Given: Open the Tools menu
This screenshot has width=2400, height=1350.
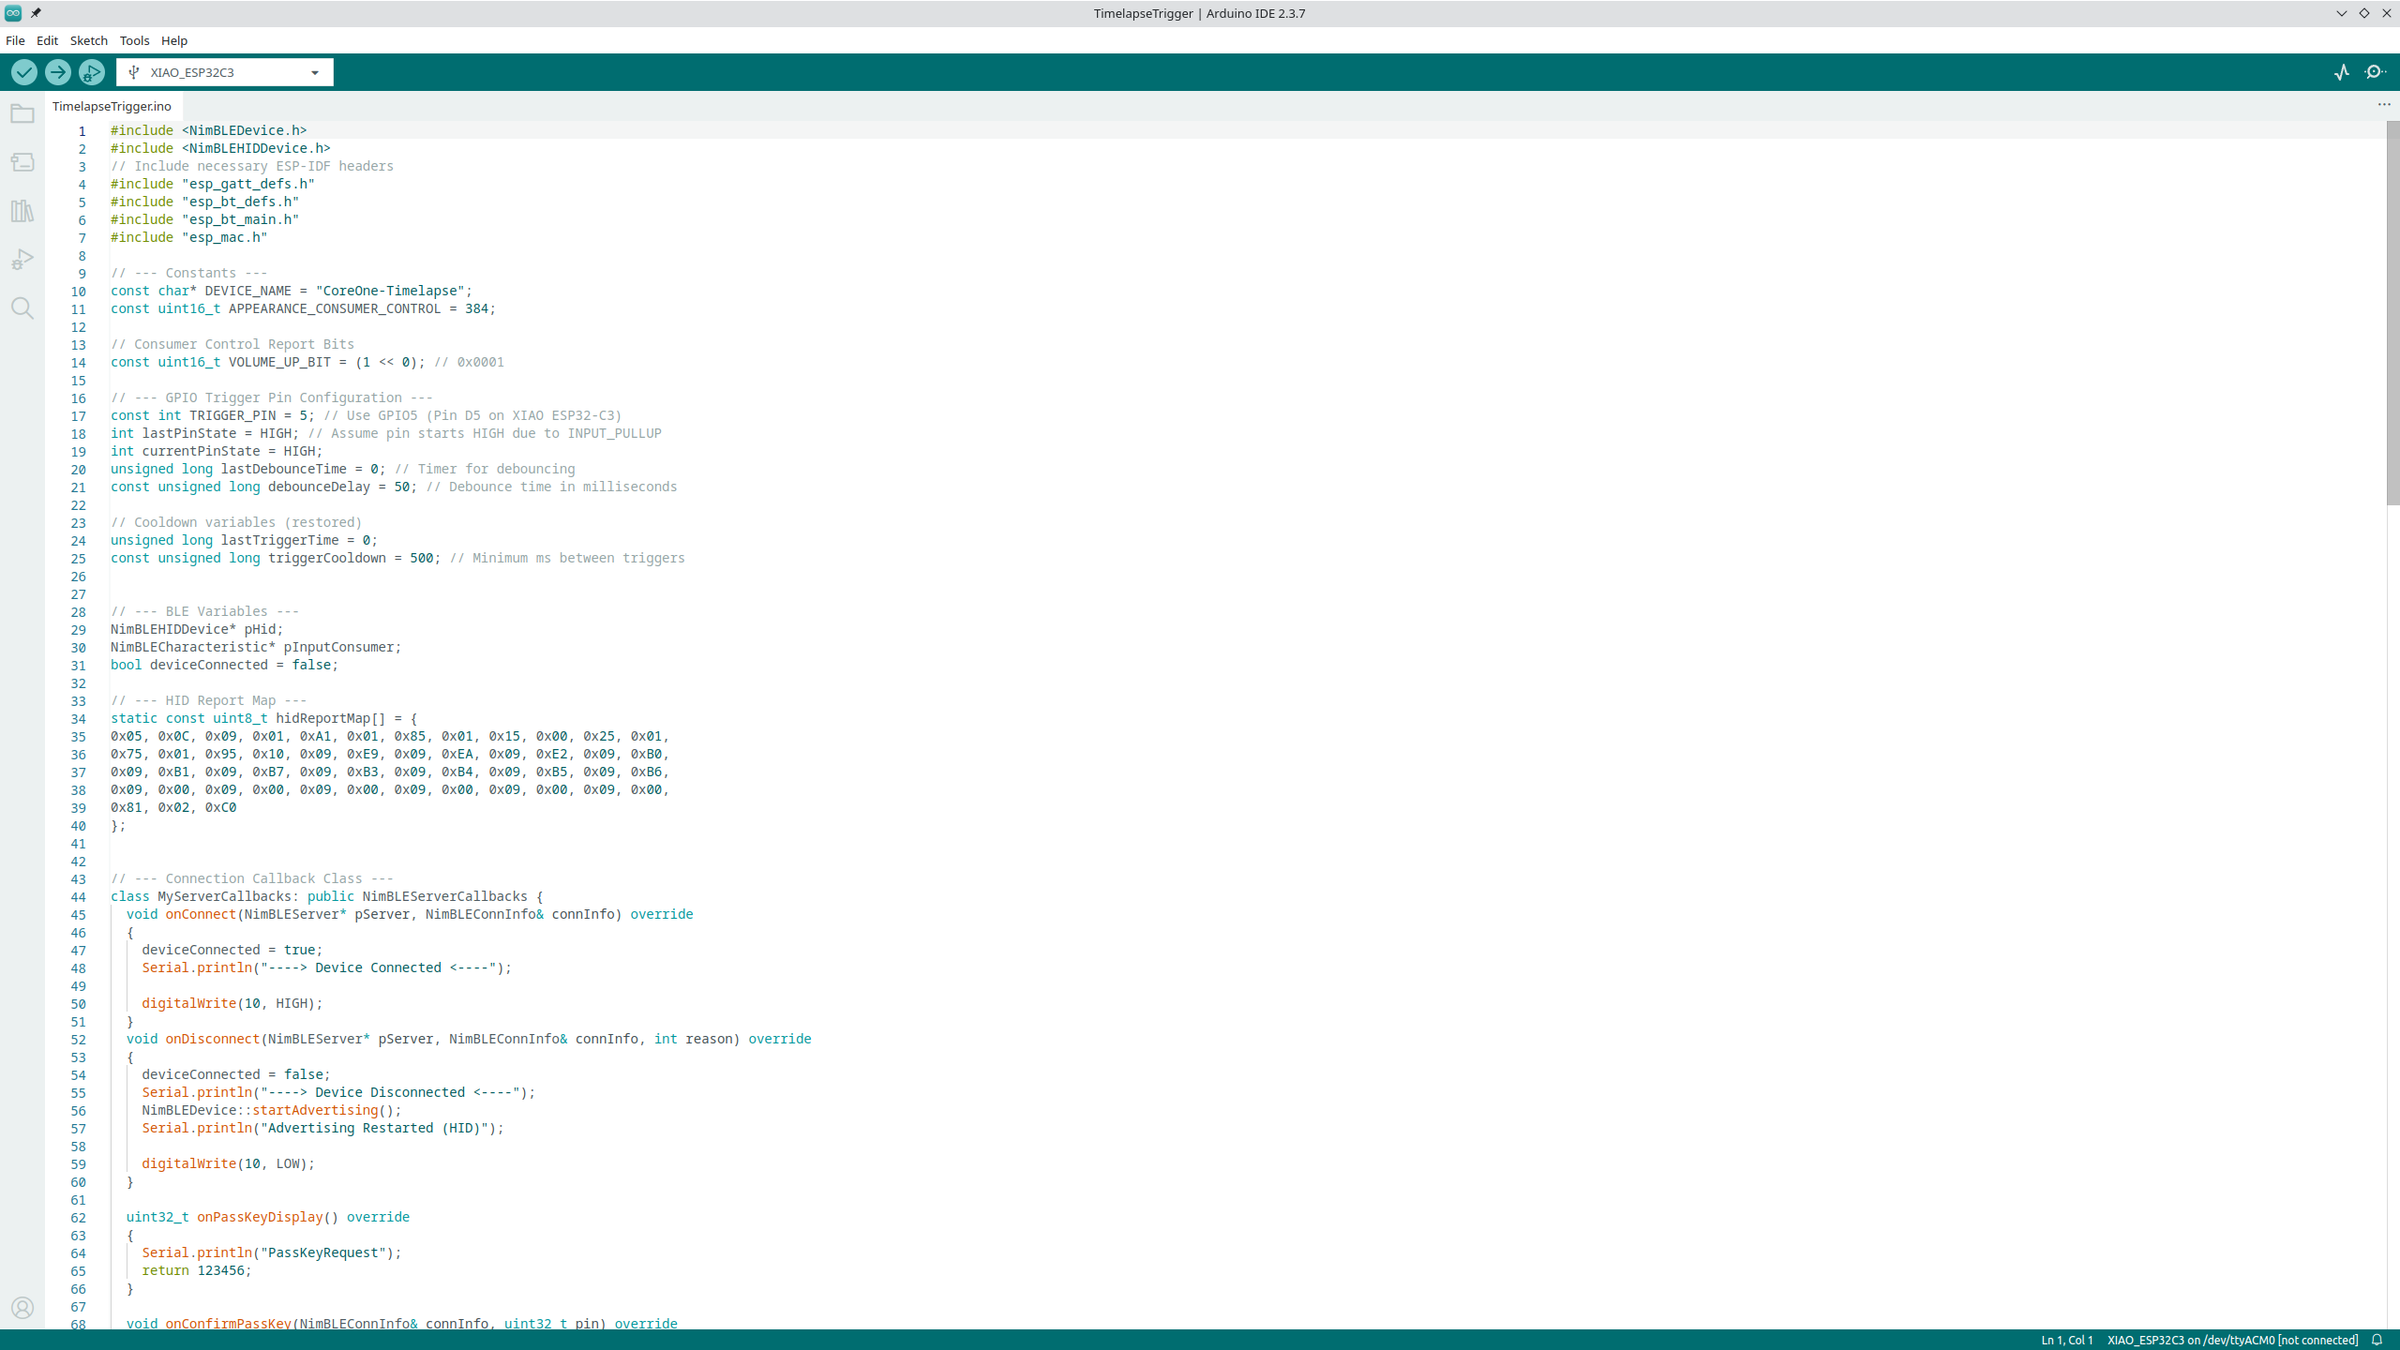Looking at the screenshot, I should click(x=134, y=41).
